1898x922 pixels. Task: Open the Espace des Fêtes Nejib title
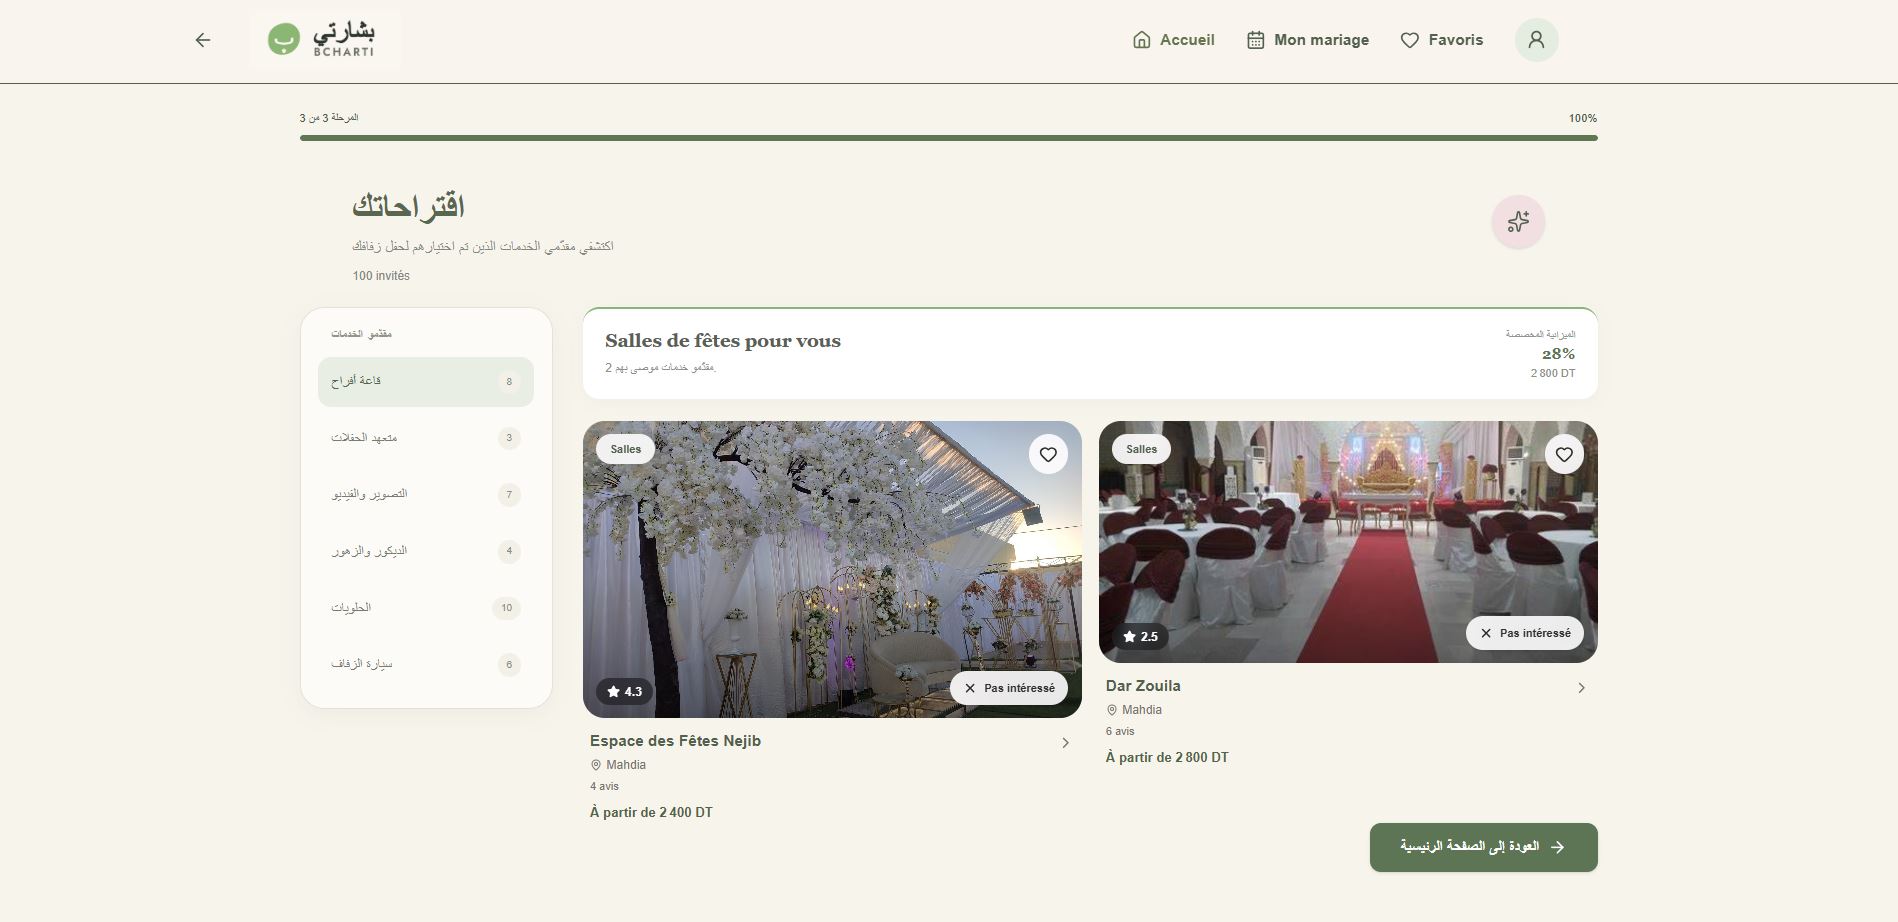[675, 741]
